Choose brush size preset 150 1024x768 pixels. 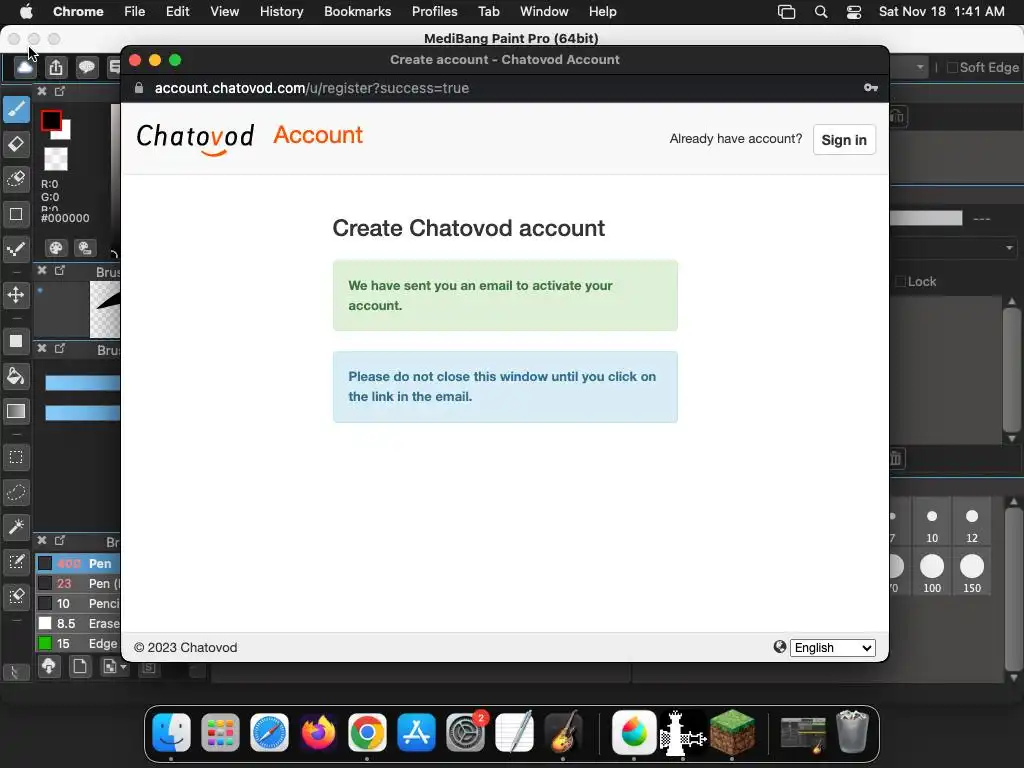pos(972,573)
